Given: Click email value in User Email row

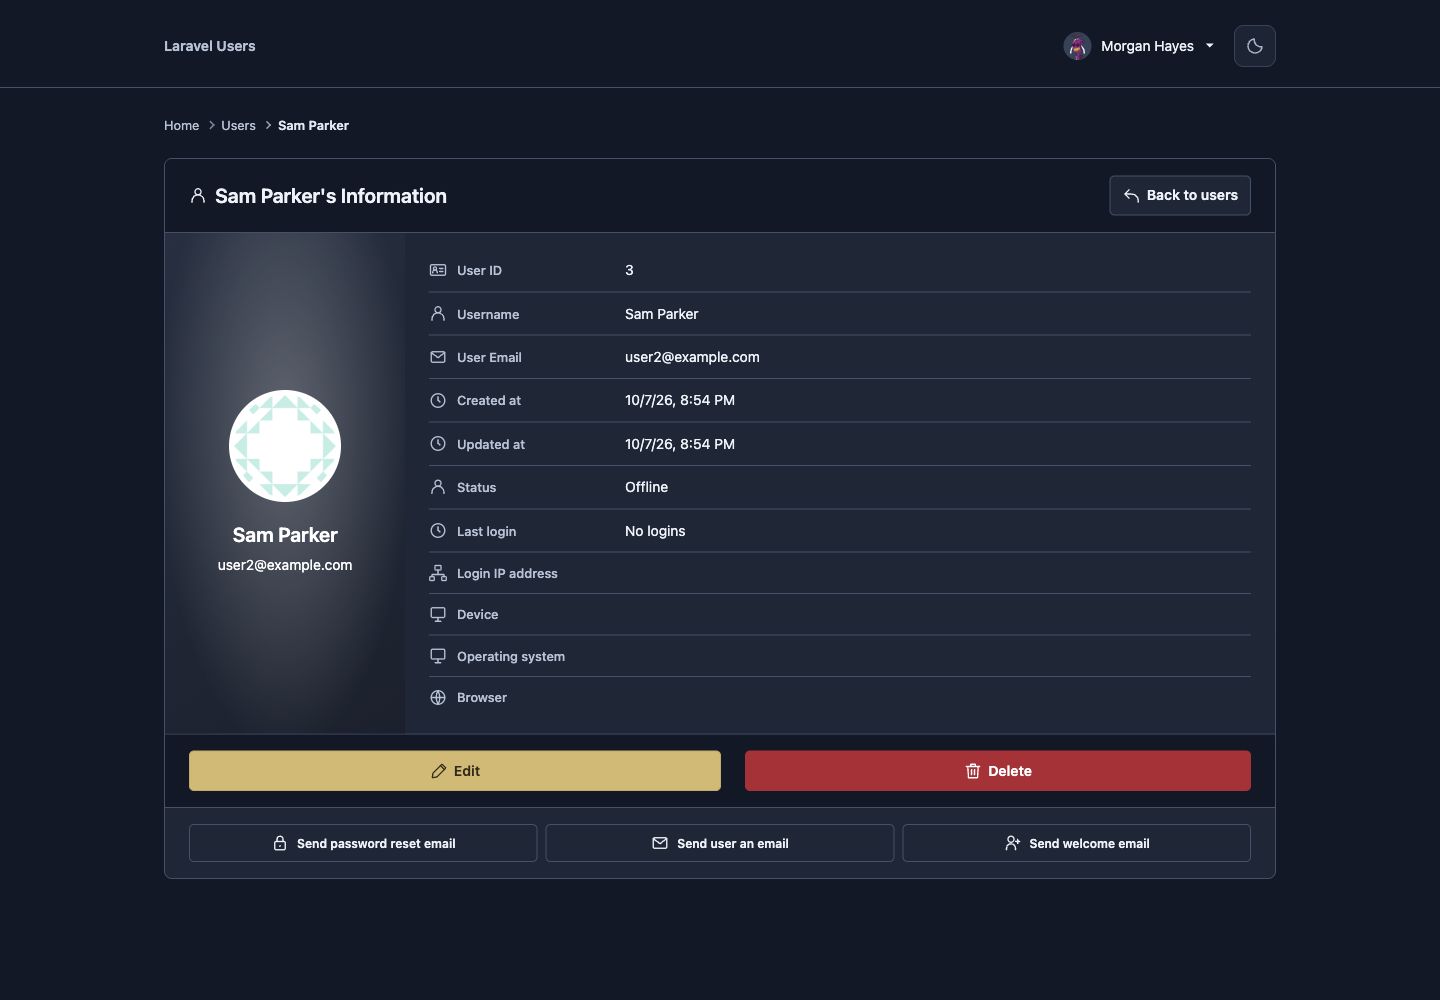Looking at the screenshot, I should coord(692,357).
